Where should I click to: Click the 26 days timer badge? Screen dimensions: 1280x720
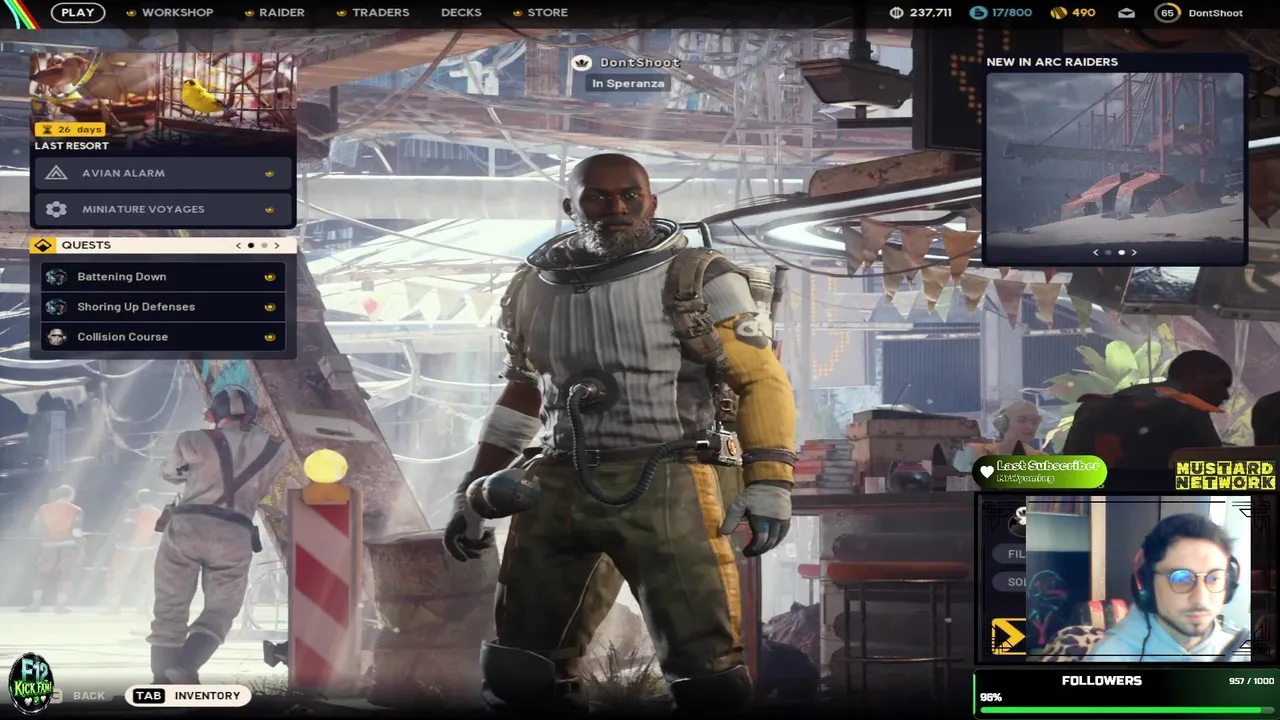(69, 130)
